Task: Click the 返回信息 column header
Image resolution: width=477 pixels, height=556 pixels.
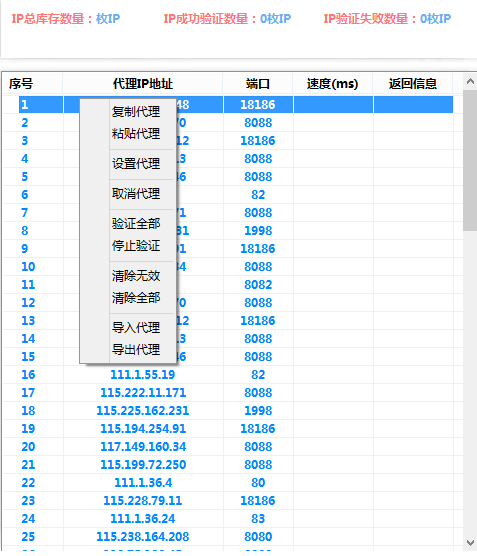Action: pos(413,84)
